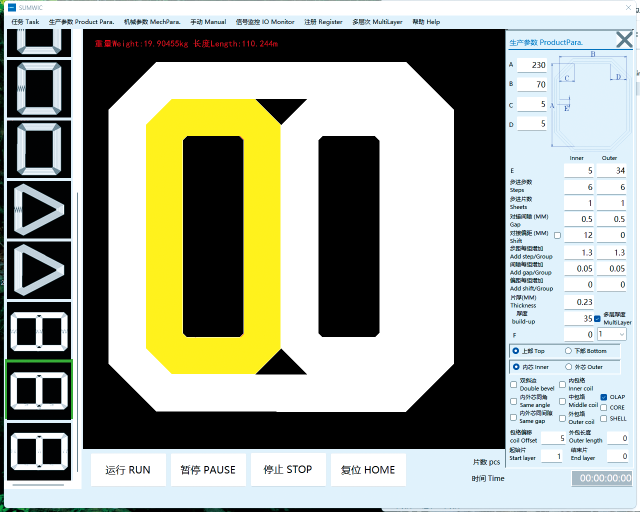The height and width of the screenshot is (512, 640).
Task: Select the Outer radio button
Action: (x=570, y=367)
